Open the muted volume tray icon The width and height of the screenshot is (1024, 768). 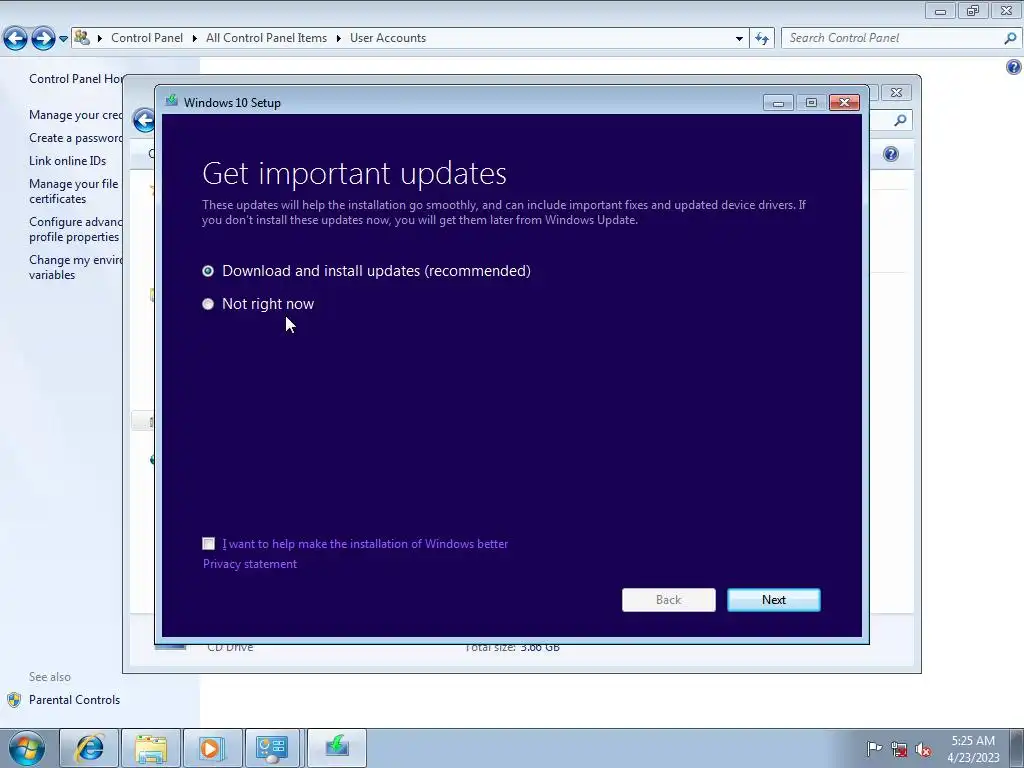tap(923, 749)
